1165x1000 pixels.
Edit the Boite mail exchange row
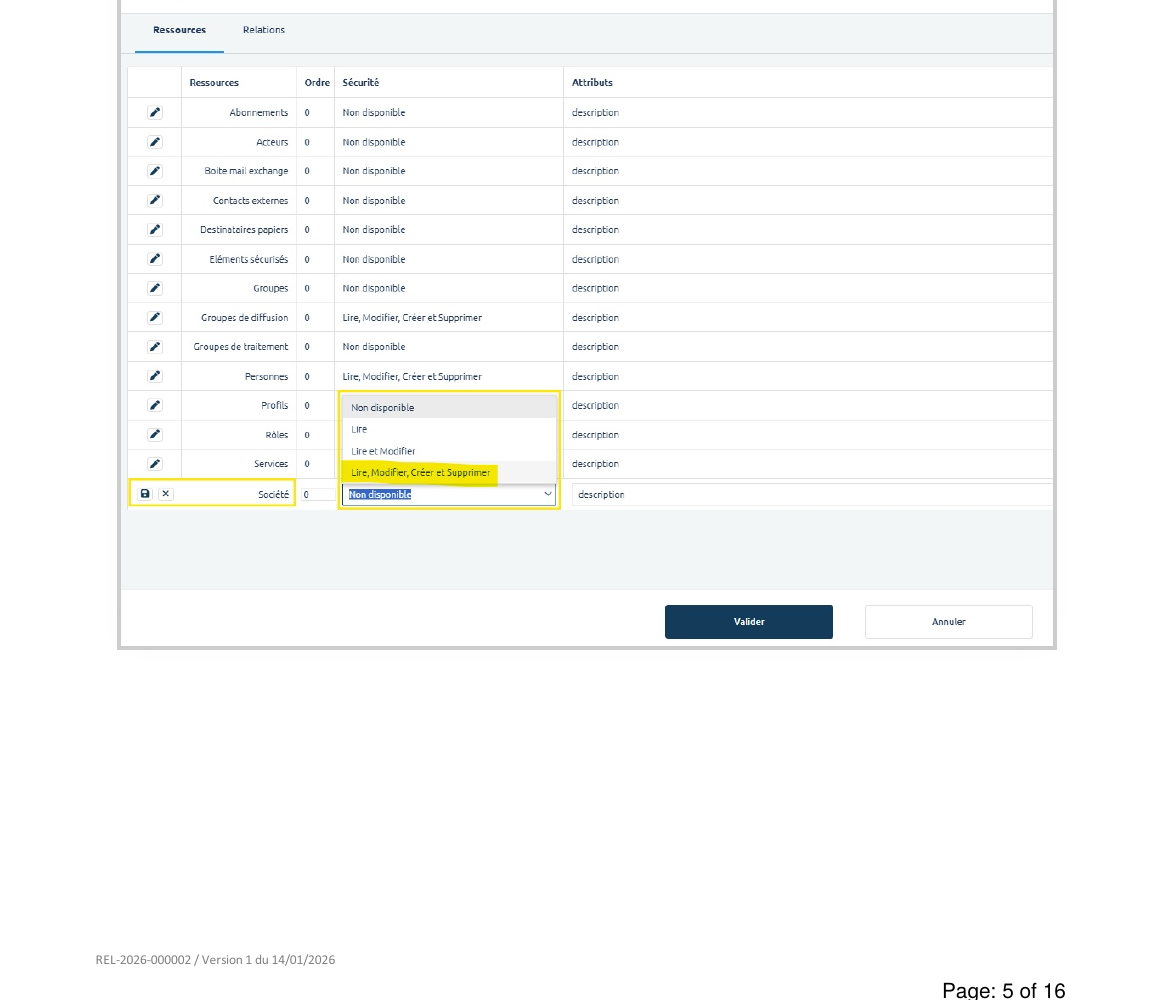coord(154,170)
